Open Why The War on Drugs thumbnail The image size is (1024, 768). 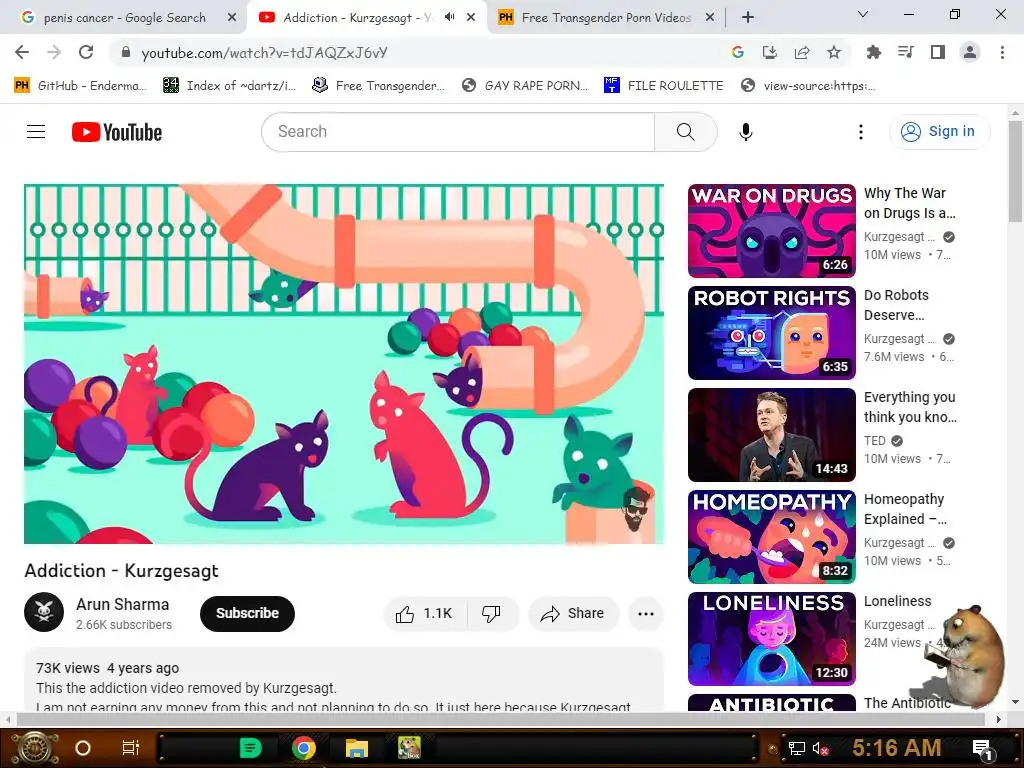771,231
